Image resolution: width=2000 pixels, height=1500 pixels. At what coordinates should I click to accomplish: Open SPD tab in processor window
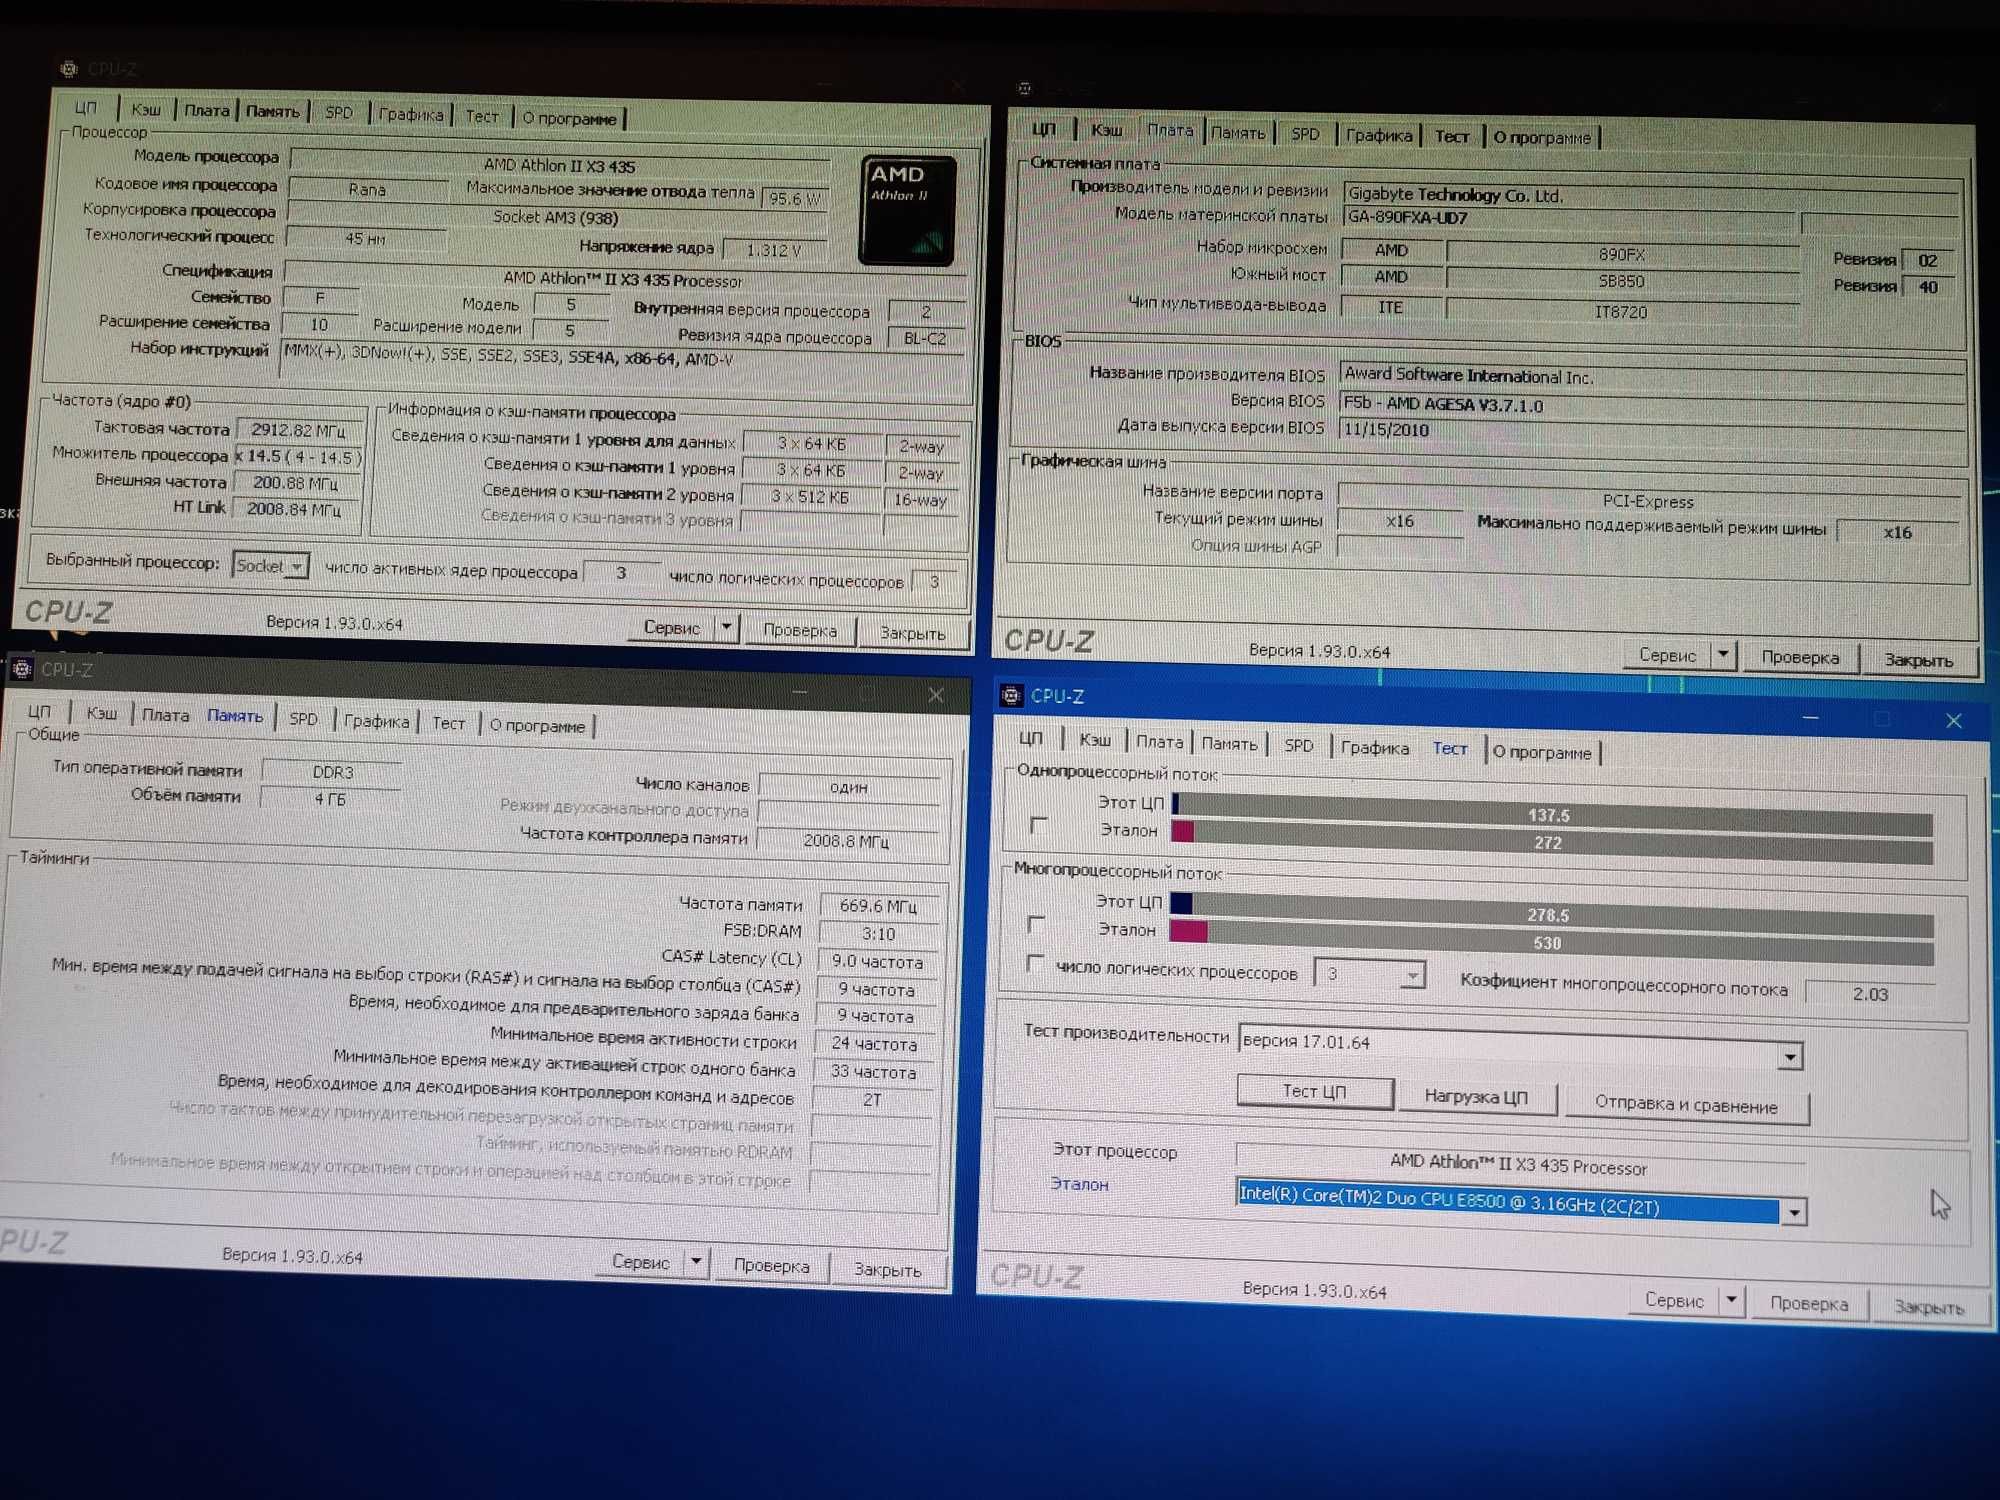click(338, 112)
